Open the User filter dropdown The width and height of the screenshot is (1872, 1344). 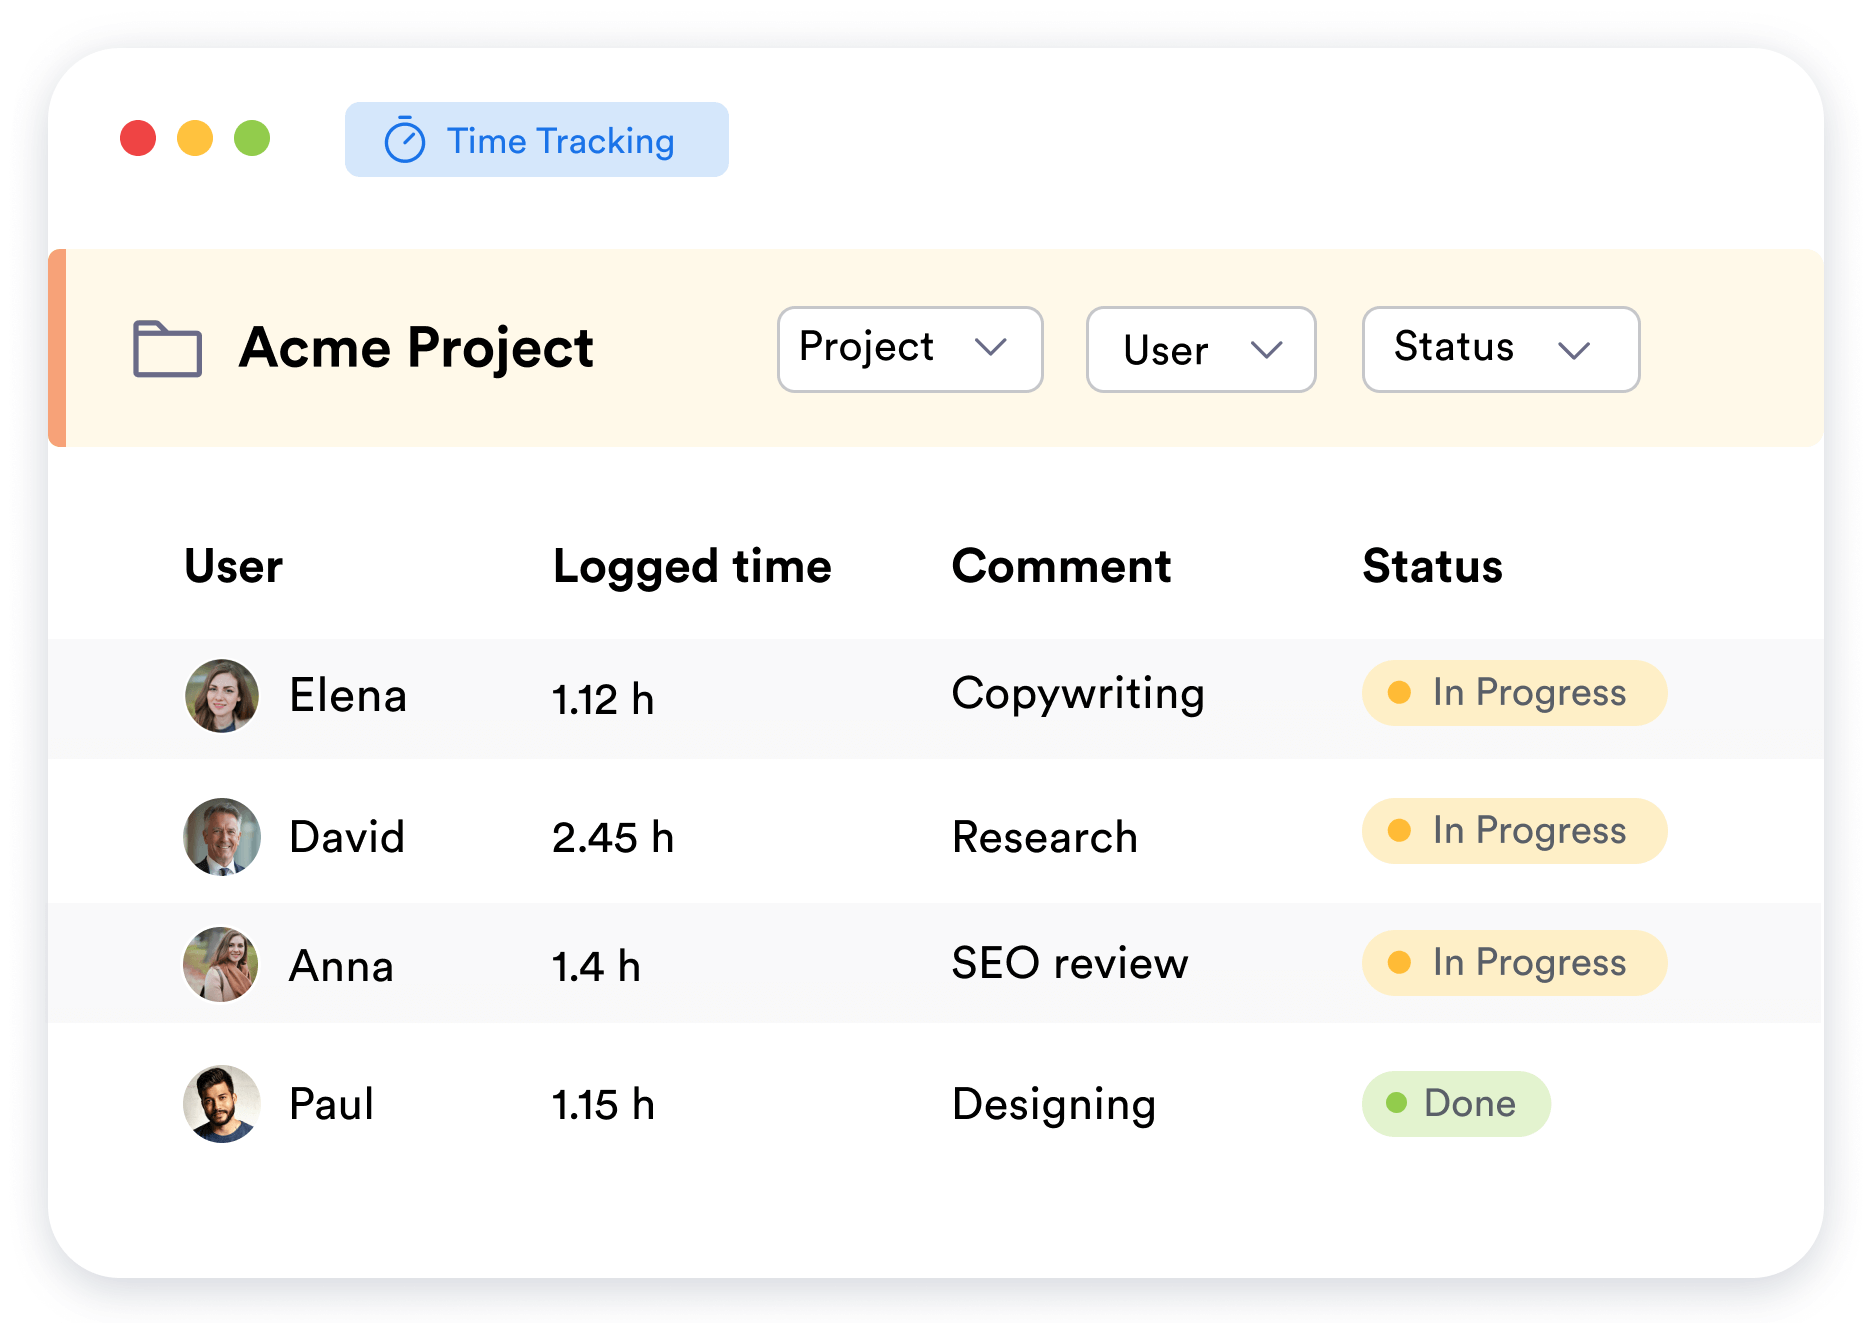click(x=1201, y=349)
